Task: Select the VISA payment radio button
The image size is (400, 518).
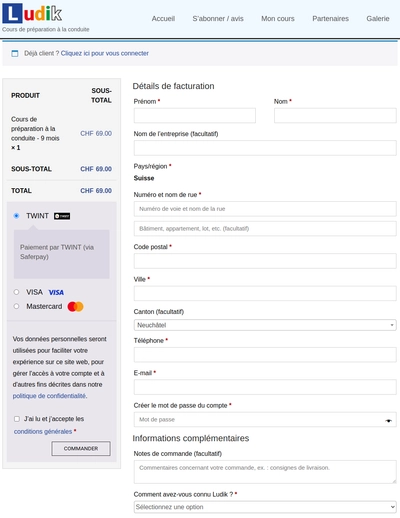Action: click(16, 292)
